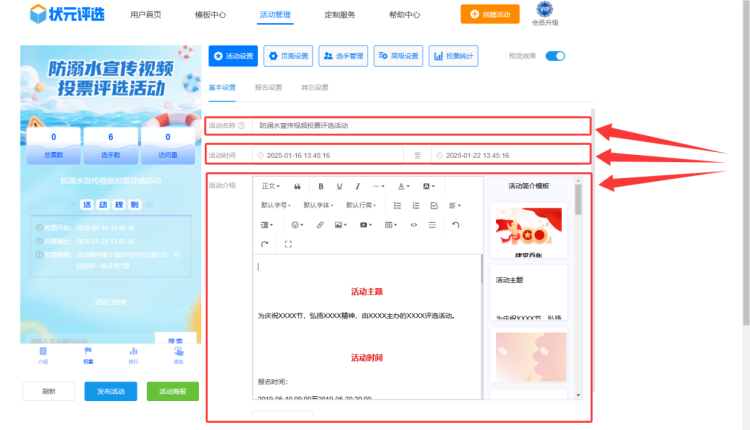Open the 默认字体 font family dropdown
Image resolution: width=750 pixels, height=430 pixels.
pyautogui.click(x=319, y=205)
